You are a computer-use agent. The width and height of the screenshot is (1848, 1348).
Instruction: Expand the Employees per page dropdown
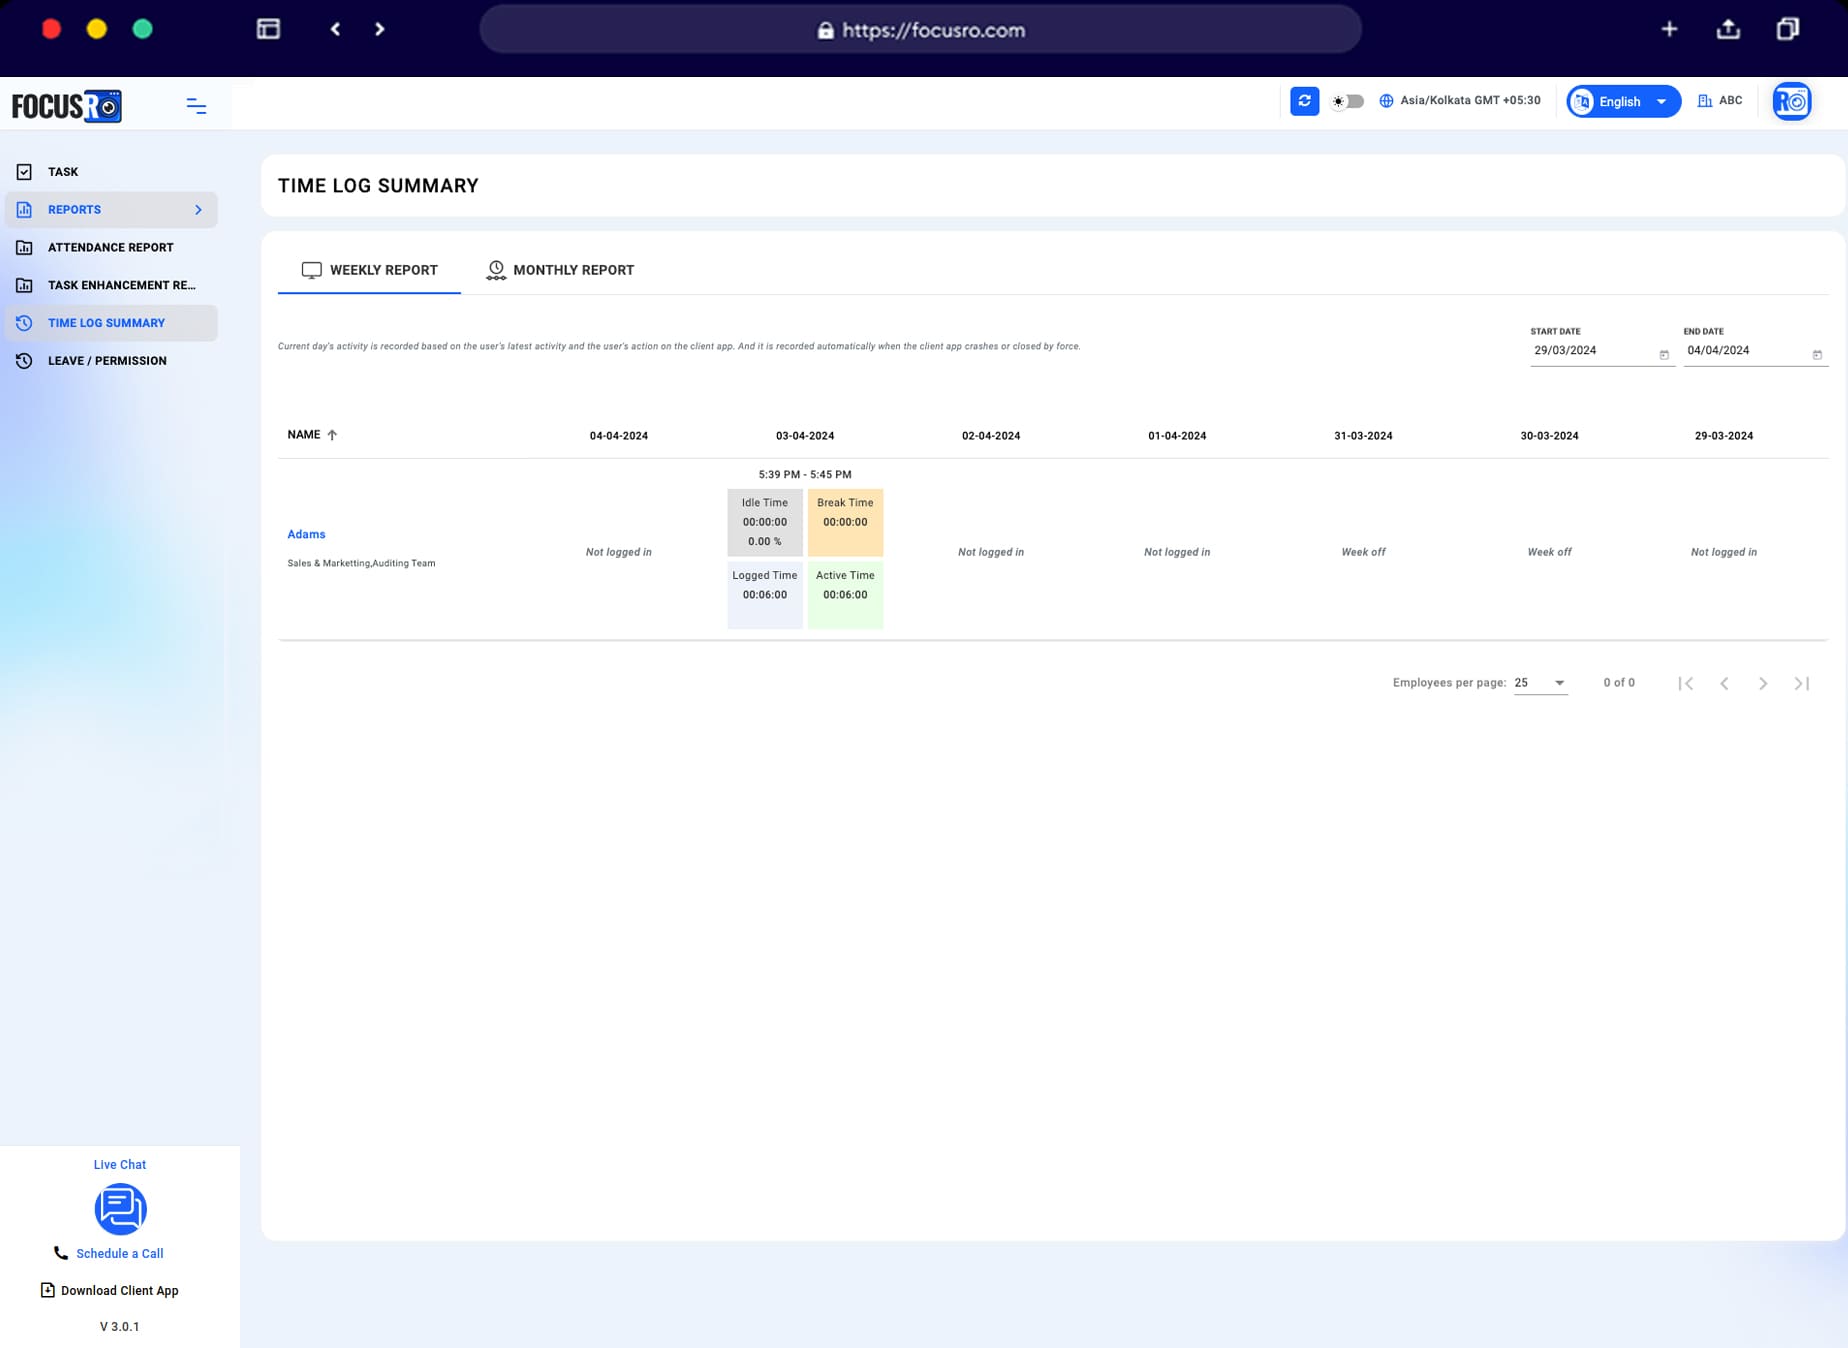click(1539, 682)
